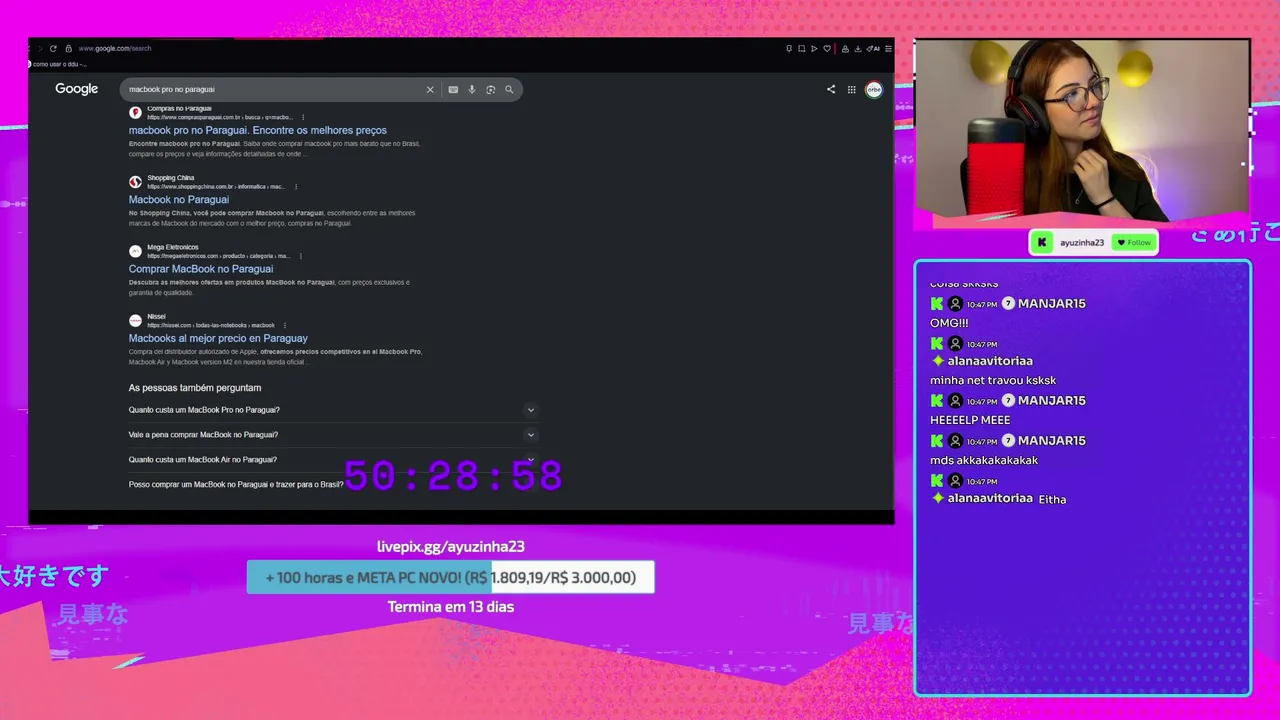Click the ayuzinha23 channel name

coord(1082,242)
